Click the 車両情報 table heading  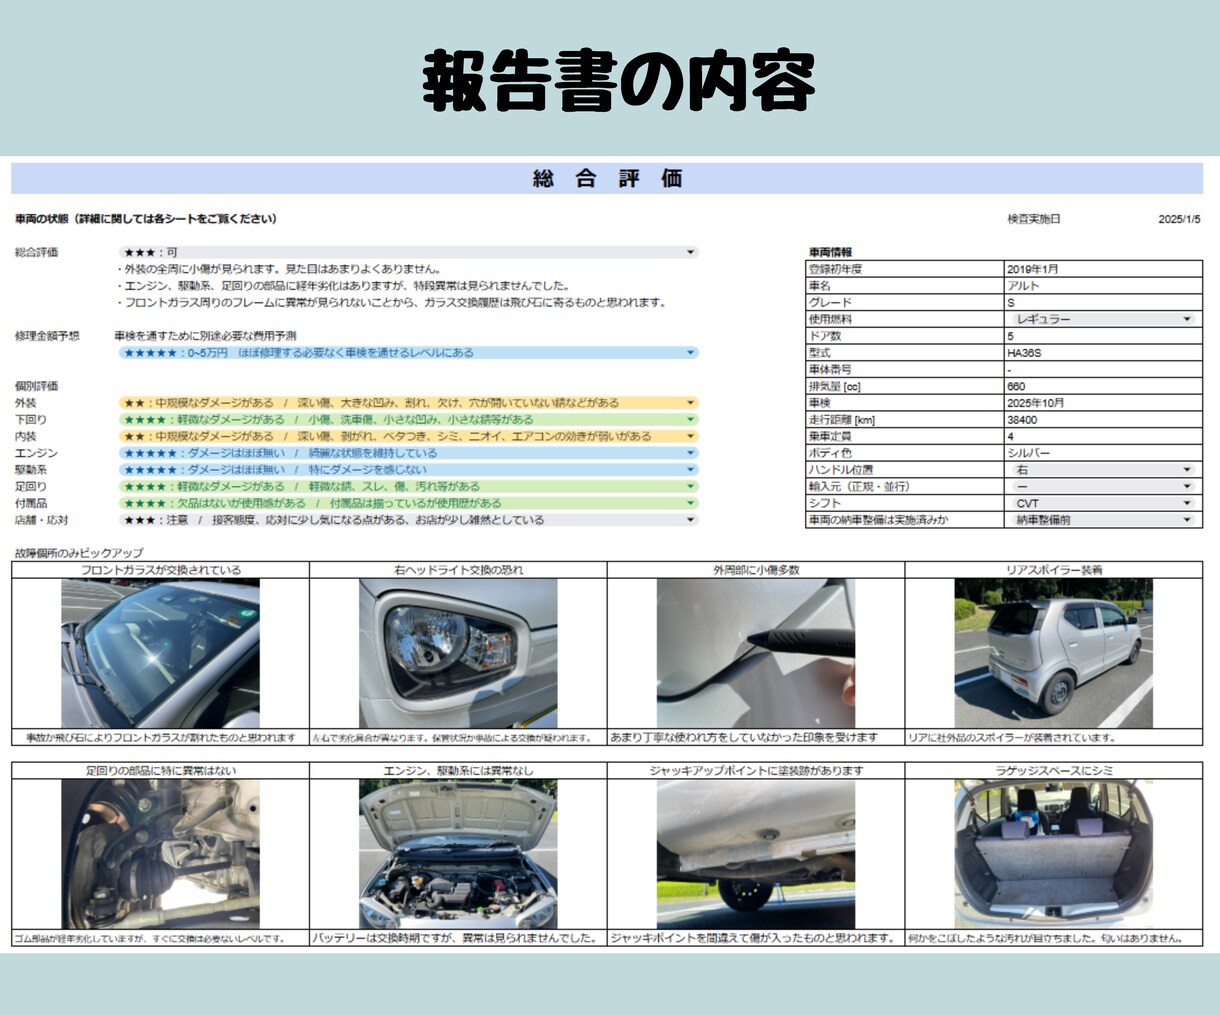pos(830,252)
